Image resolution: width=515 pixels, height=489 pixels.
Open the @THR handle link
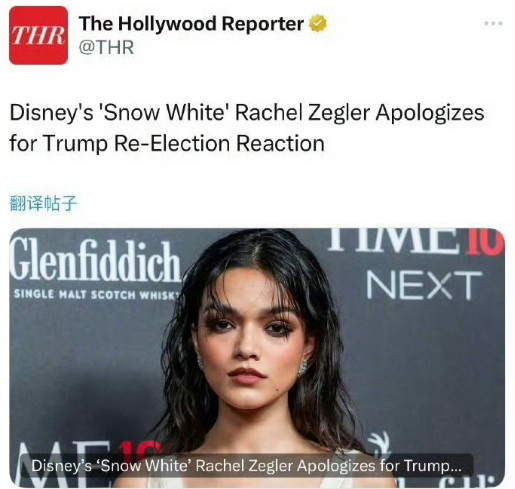106,47
